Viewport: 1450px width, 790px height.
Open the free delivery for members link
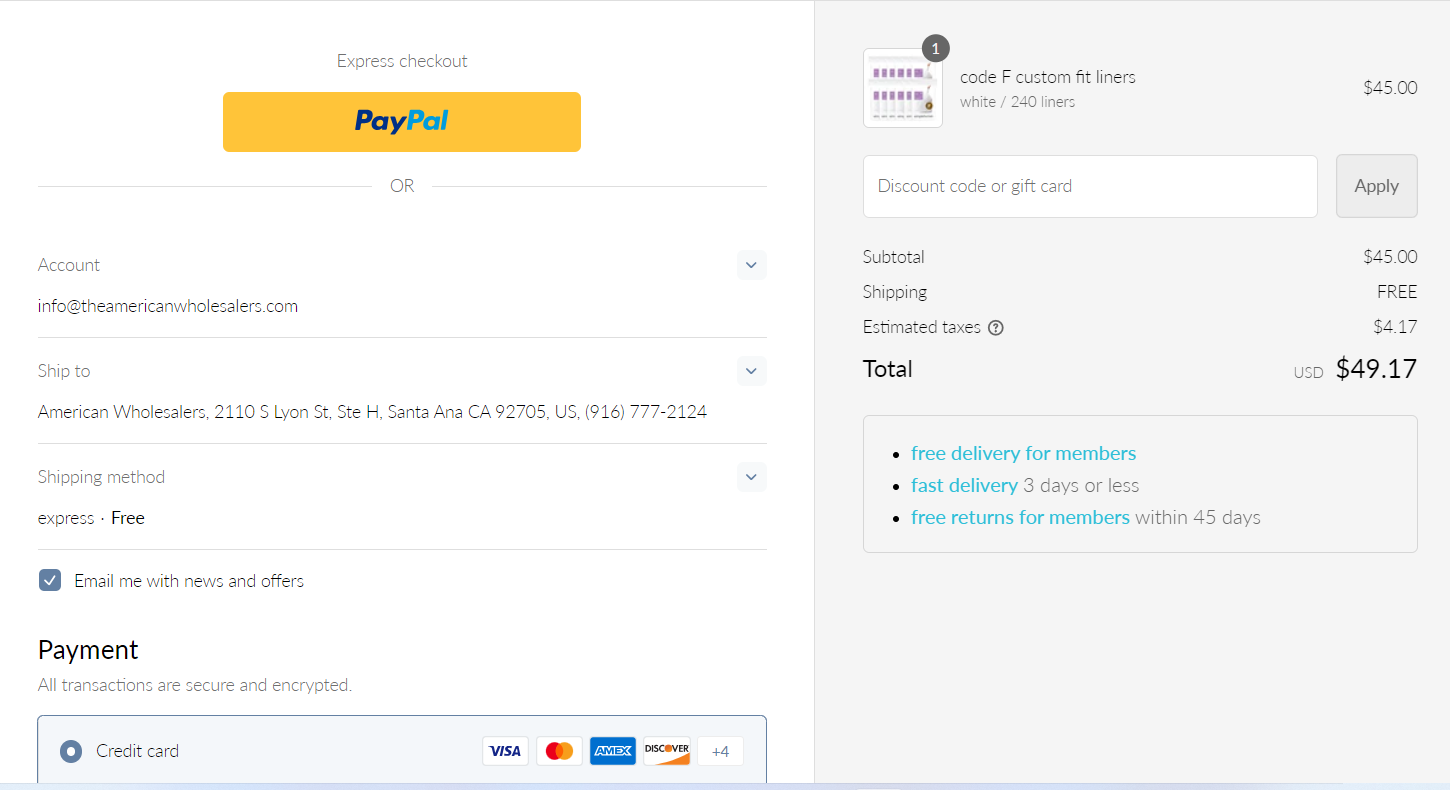coord(1024,453)
